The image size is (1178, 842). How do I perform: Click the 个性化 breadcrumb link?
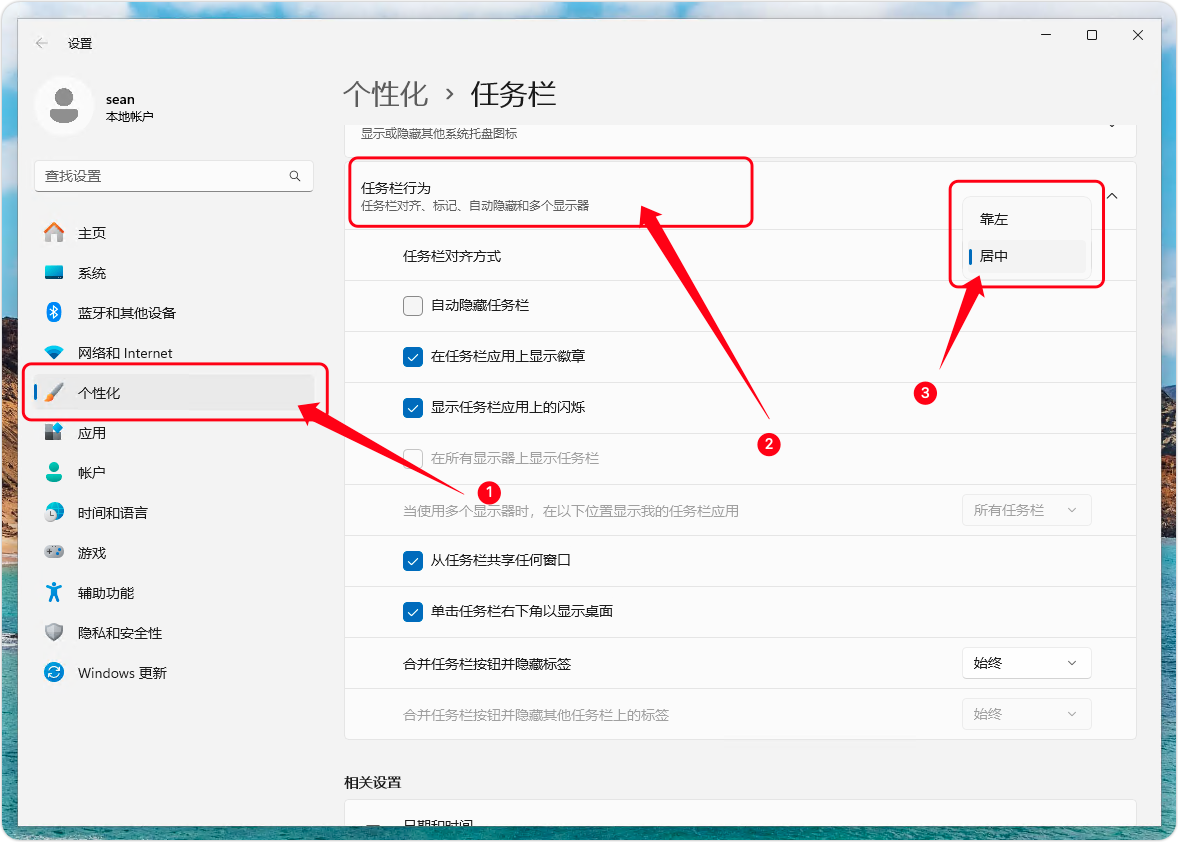click(385, 95)
